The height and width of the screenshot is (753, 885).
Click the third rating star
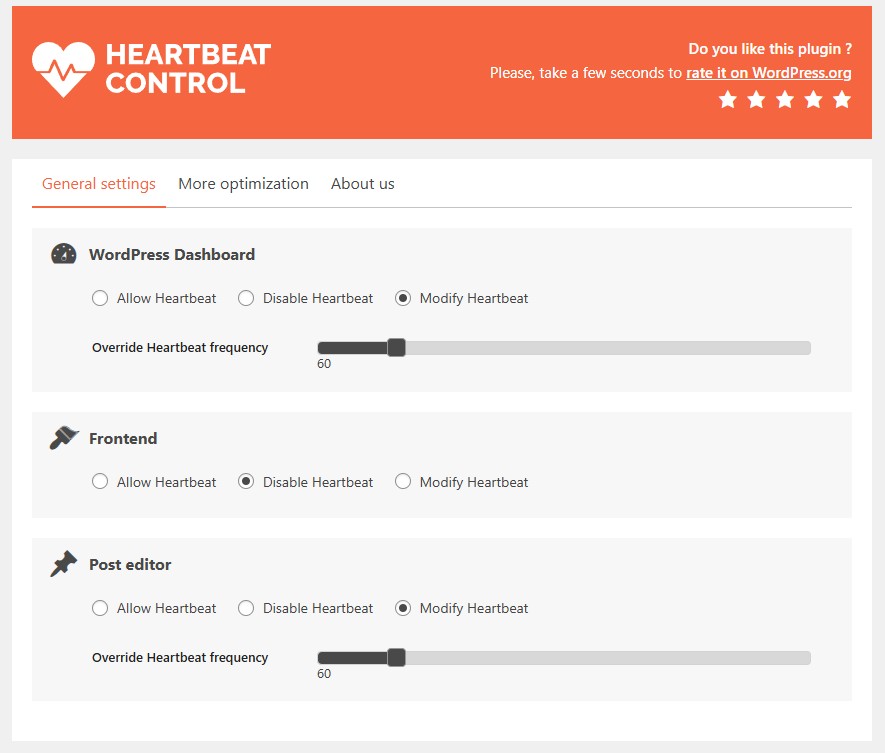point(784,98)
